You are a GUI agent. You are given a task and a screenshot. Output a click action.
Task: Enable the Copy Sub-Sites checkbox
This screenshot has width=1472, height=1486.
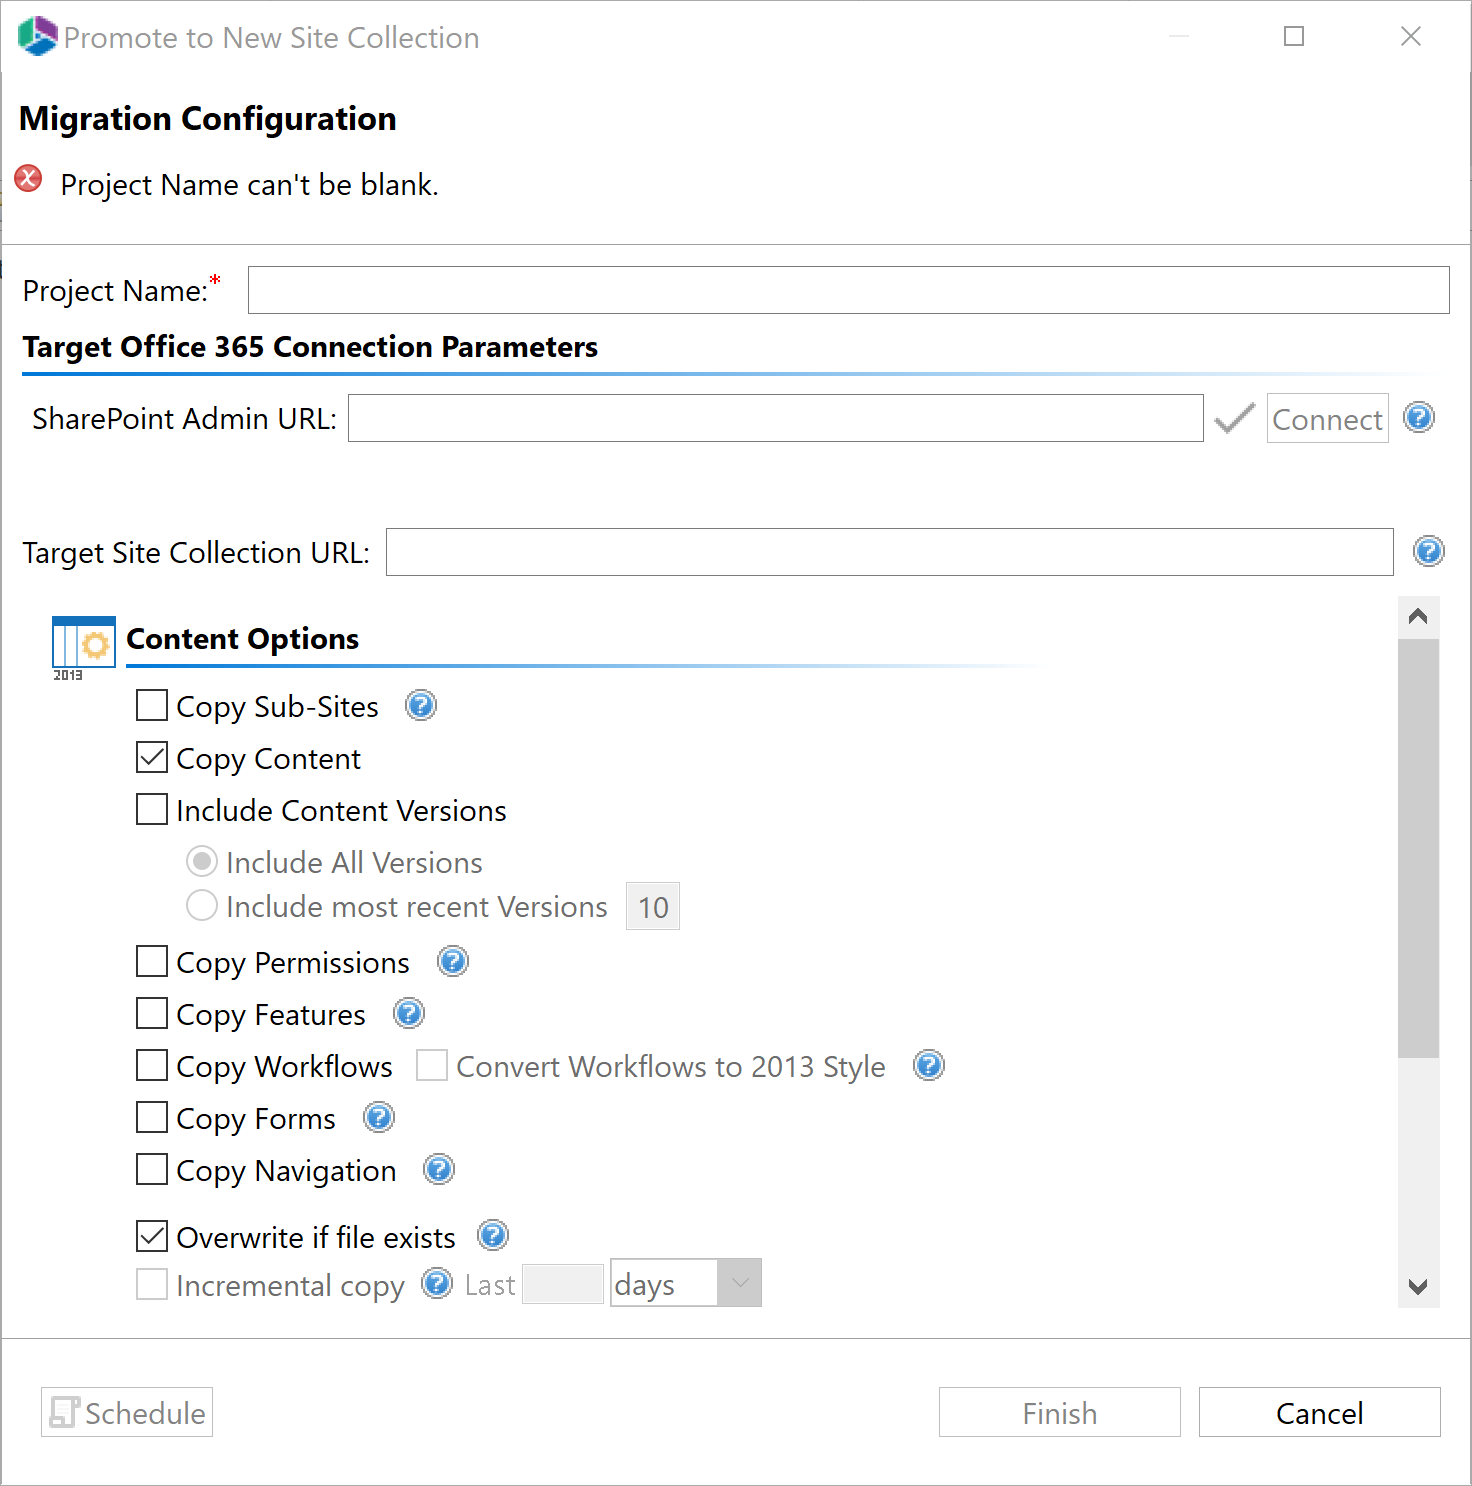point(152,706)
